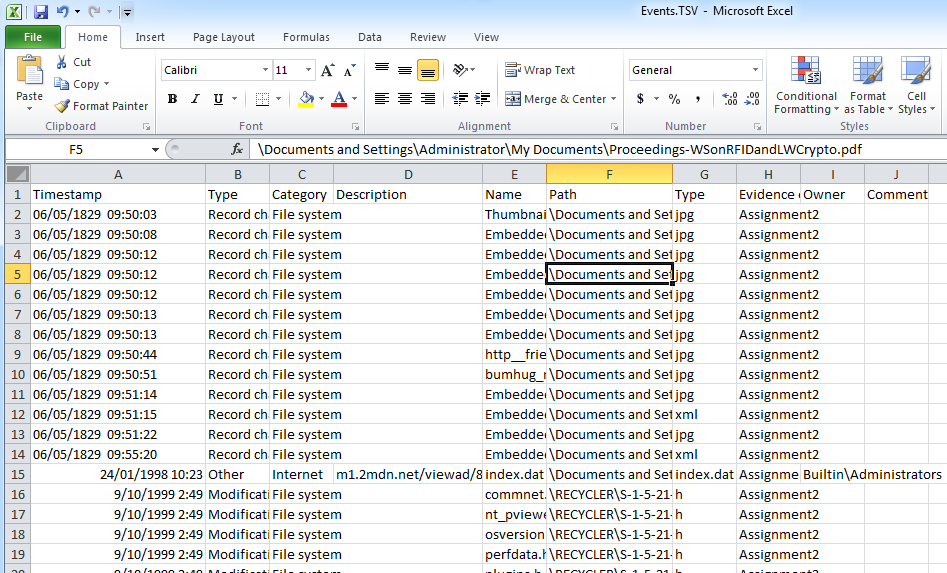This screenshot has height=573, width=947.
Task: Toggle Top Align
Action: click(x=382, y=70)
